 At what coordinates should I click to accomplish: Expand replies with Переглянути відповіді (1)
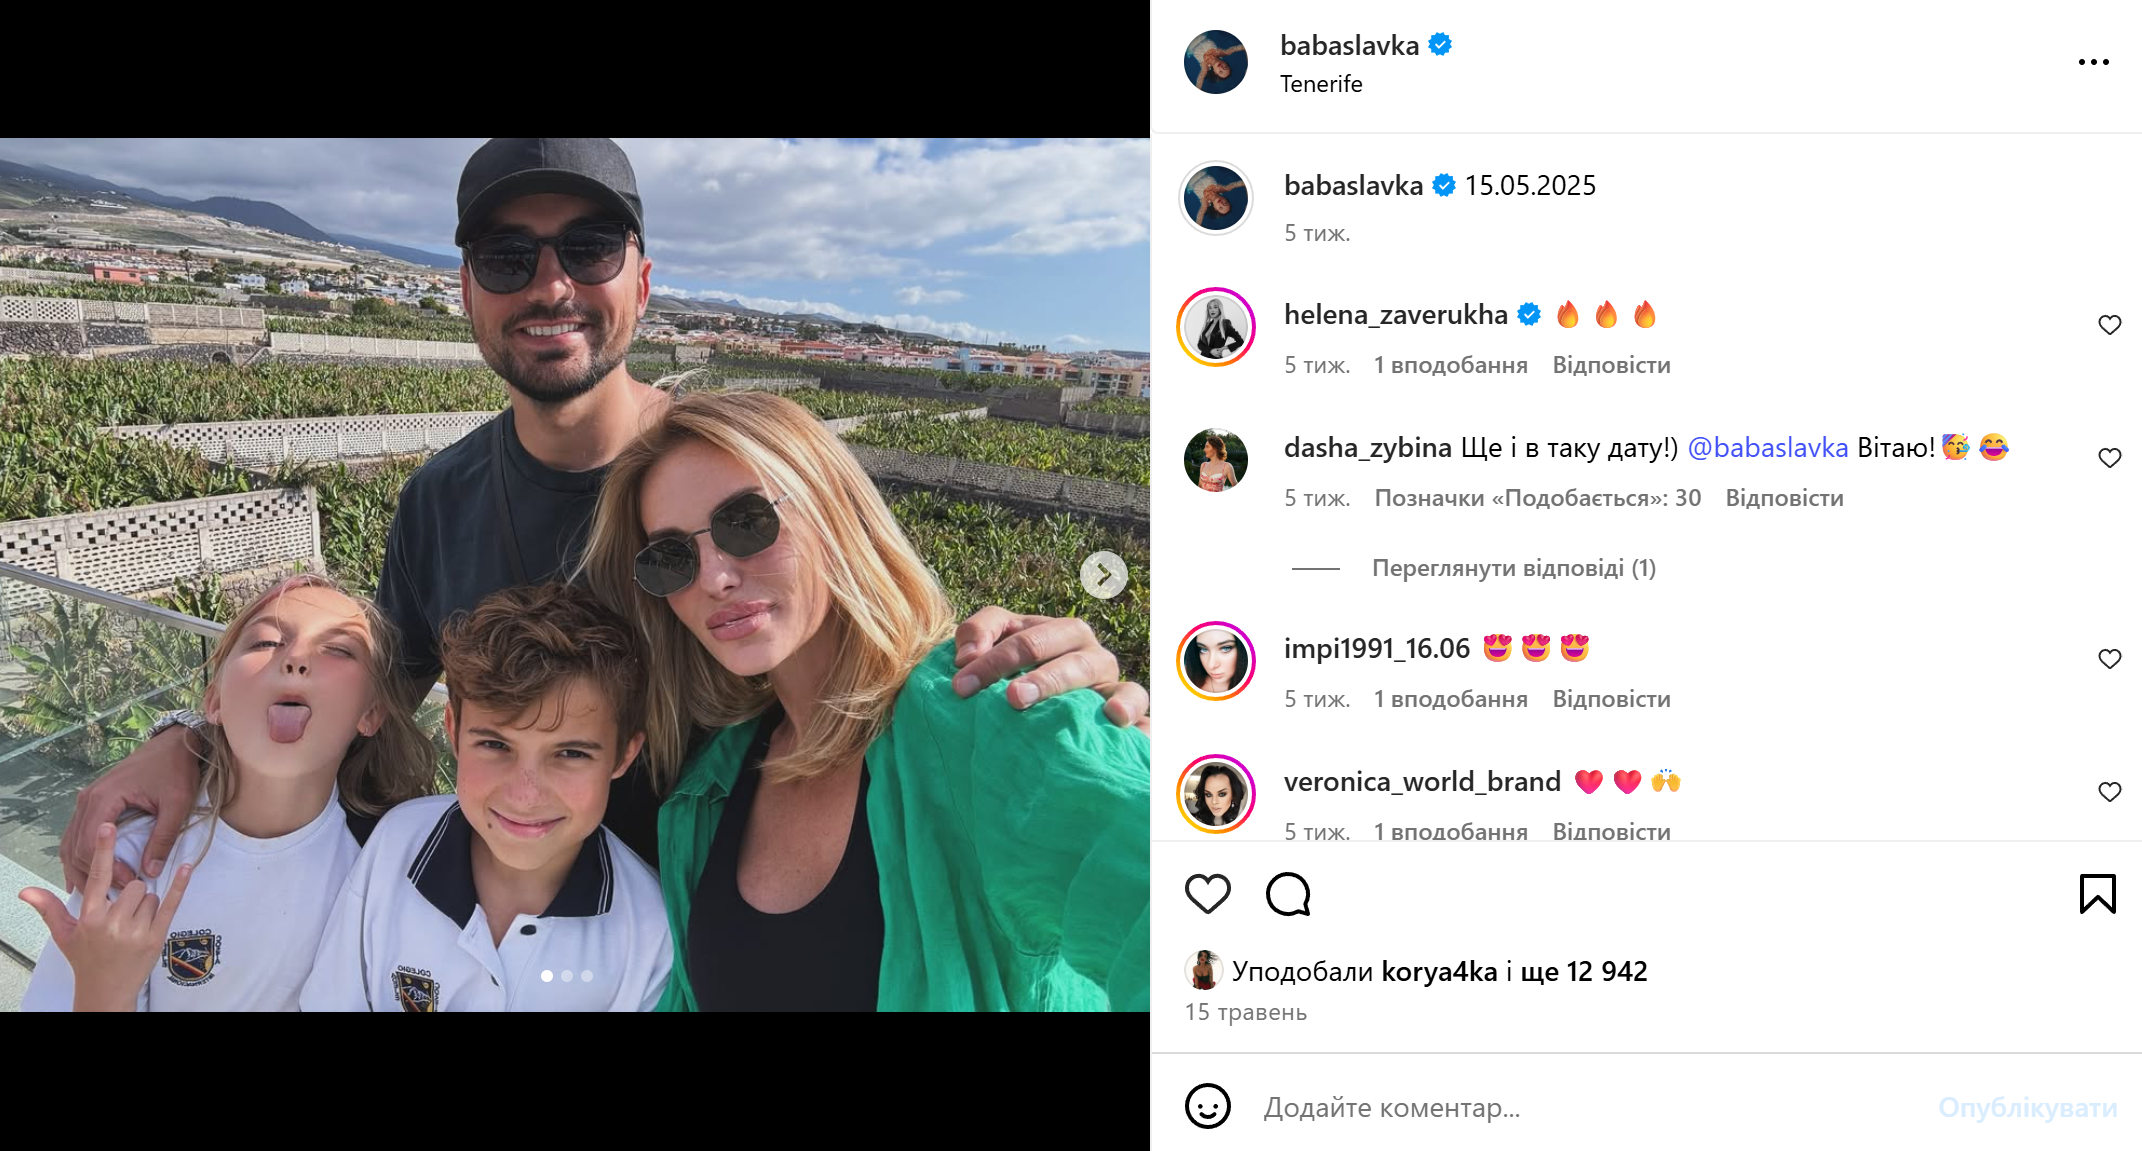pyautogui.click(x=1513, y=568)
